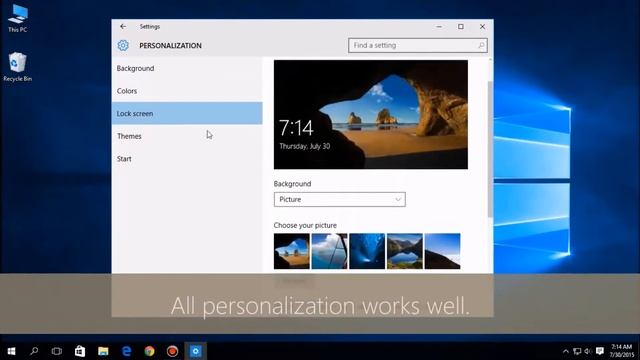The image size is (640, 360).
Task: Click the lock screen preview image
Action: [371, 115]
